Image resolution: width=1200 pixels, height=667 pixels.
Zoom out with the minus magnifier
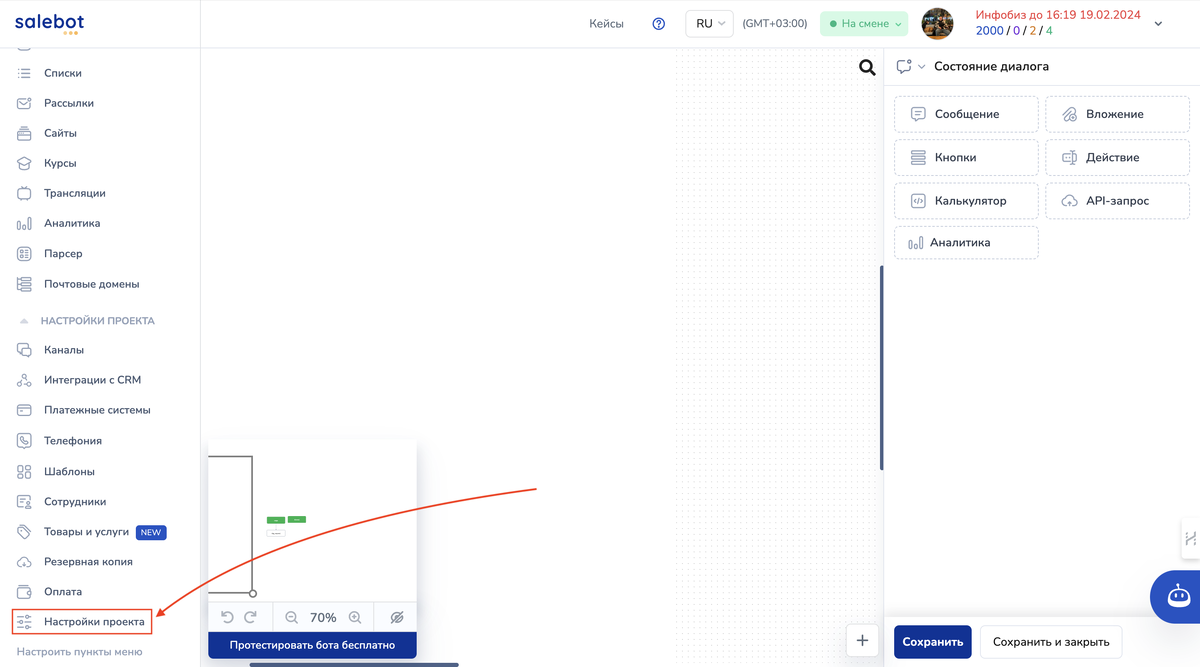click(x=292, y=618)
